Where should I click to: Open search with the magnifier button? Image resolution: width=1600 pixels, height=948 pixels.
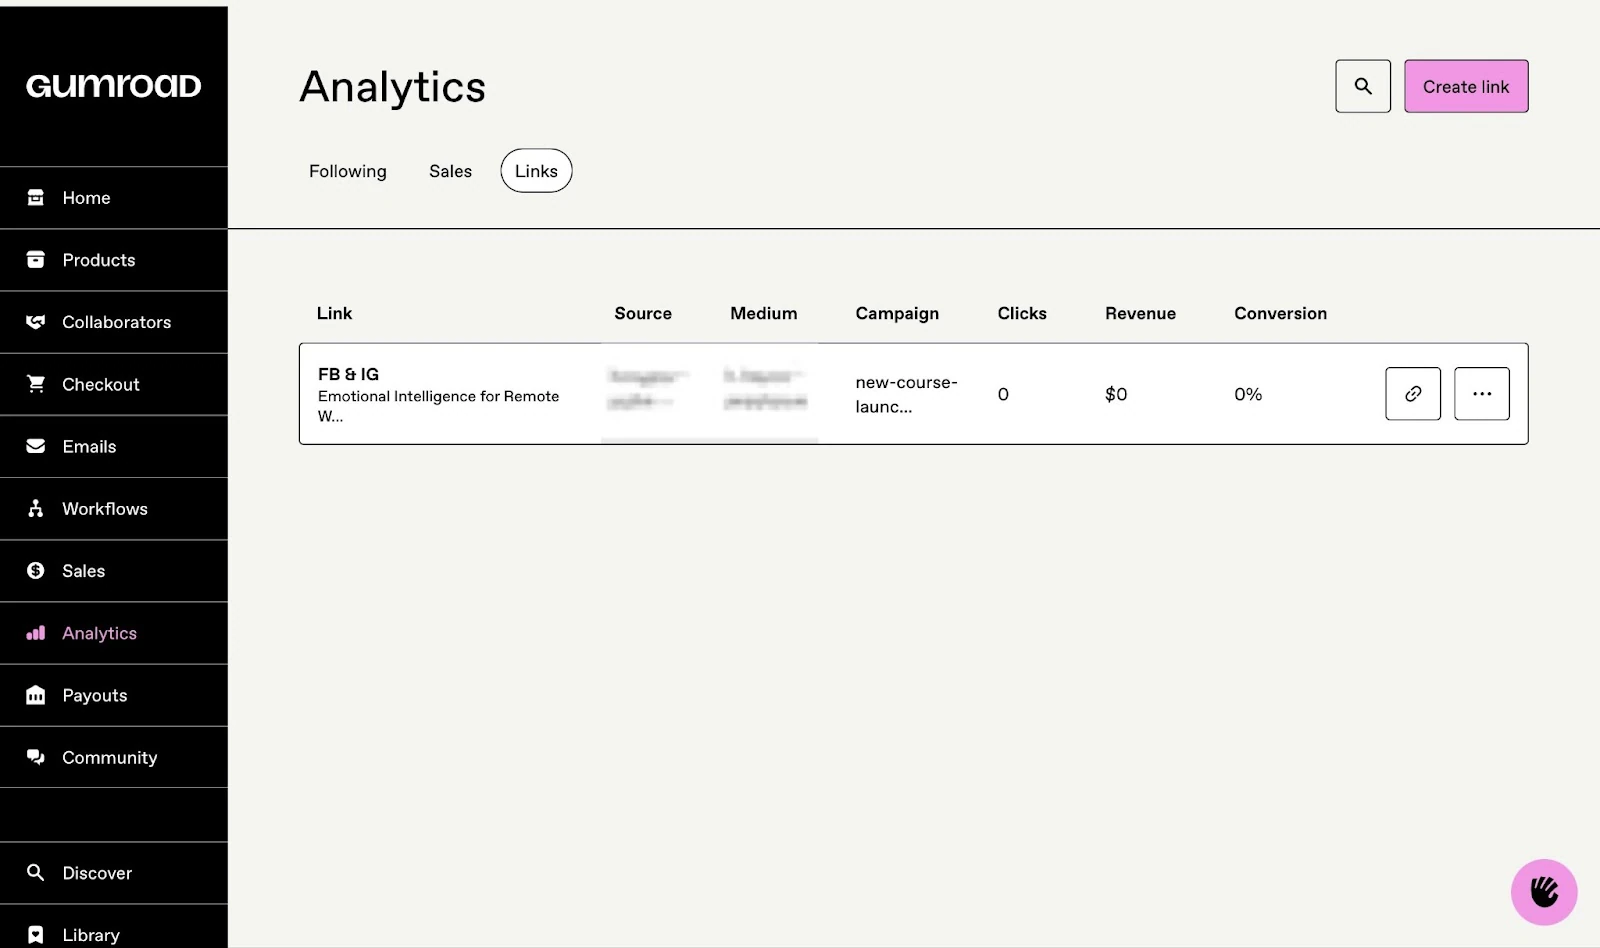tap(1363, 86)
